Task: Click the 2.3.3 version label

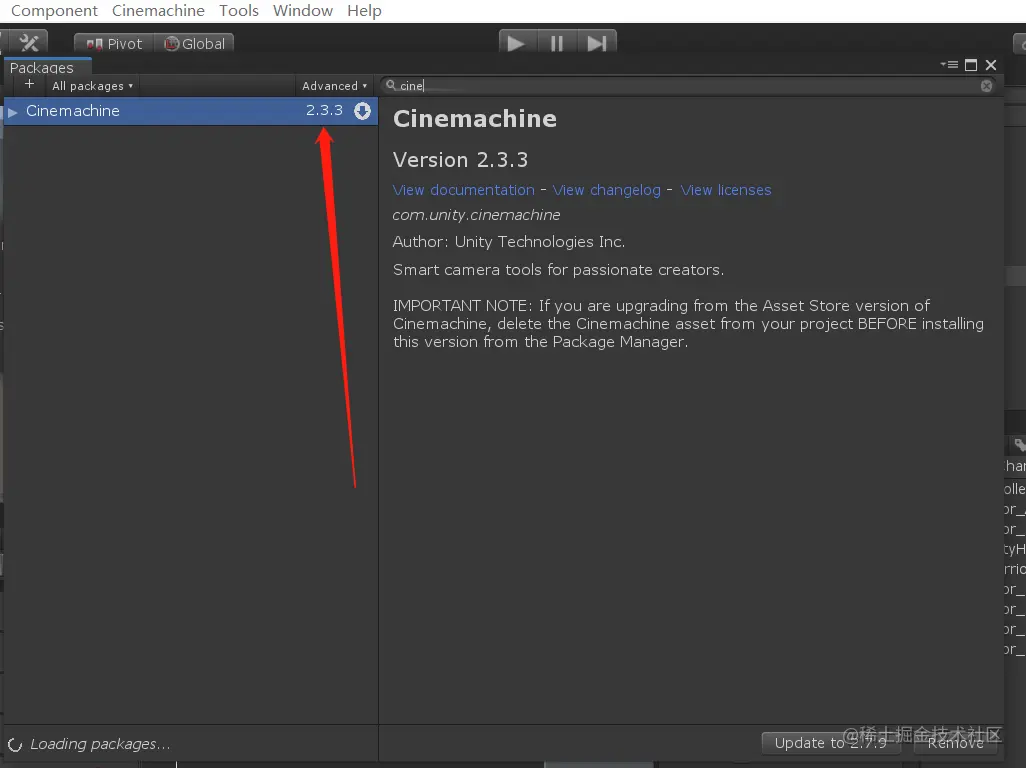Action: click(x=325, y=110)
